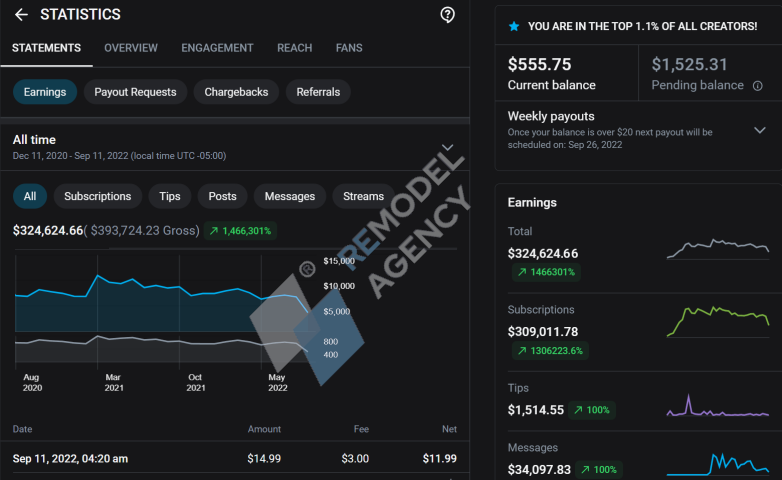The width and height of the screenshot is (782, 480).
Task: Filter the chart by Tips
Action: [x=170, y=196]
